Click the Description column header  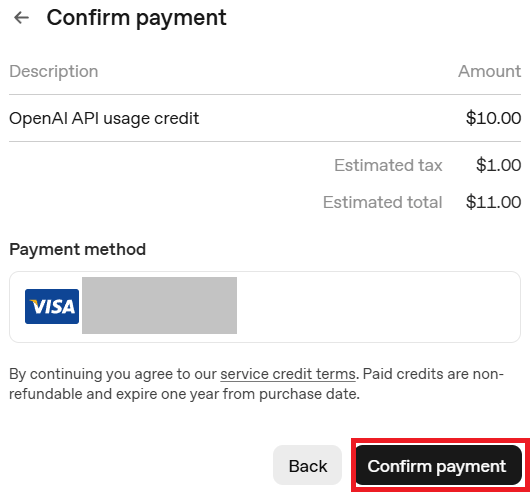point(54,71)
